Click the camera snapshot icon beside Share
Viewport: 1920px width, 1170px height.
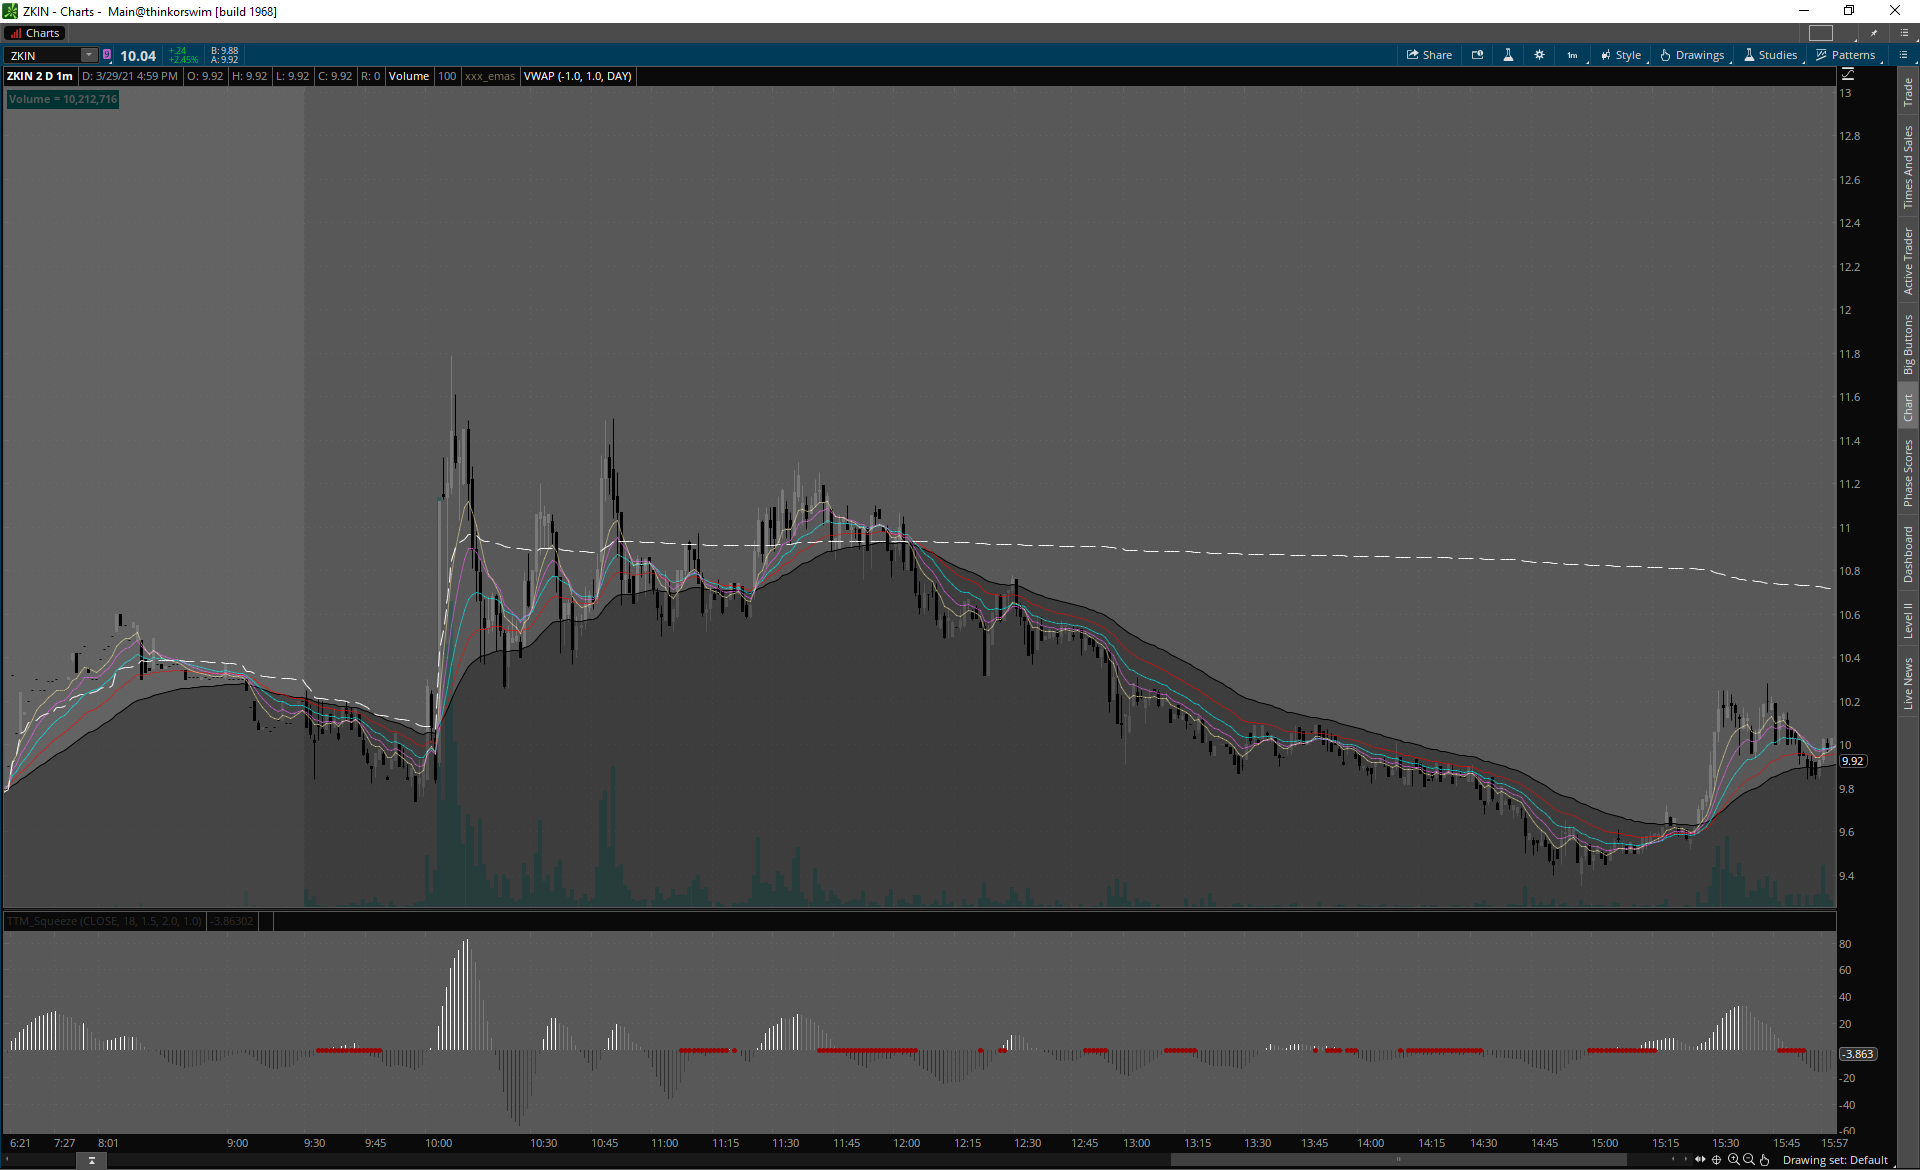coord(1477,55)
